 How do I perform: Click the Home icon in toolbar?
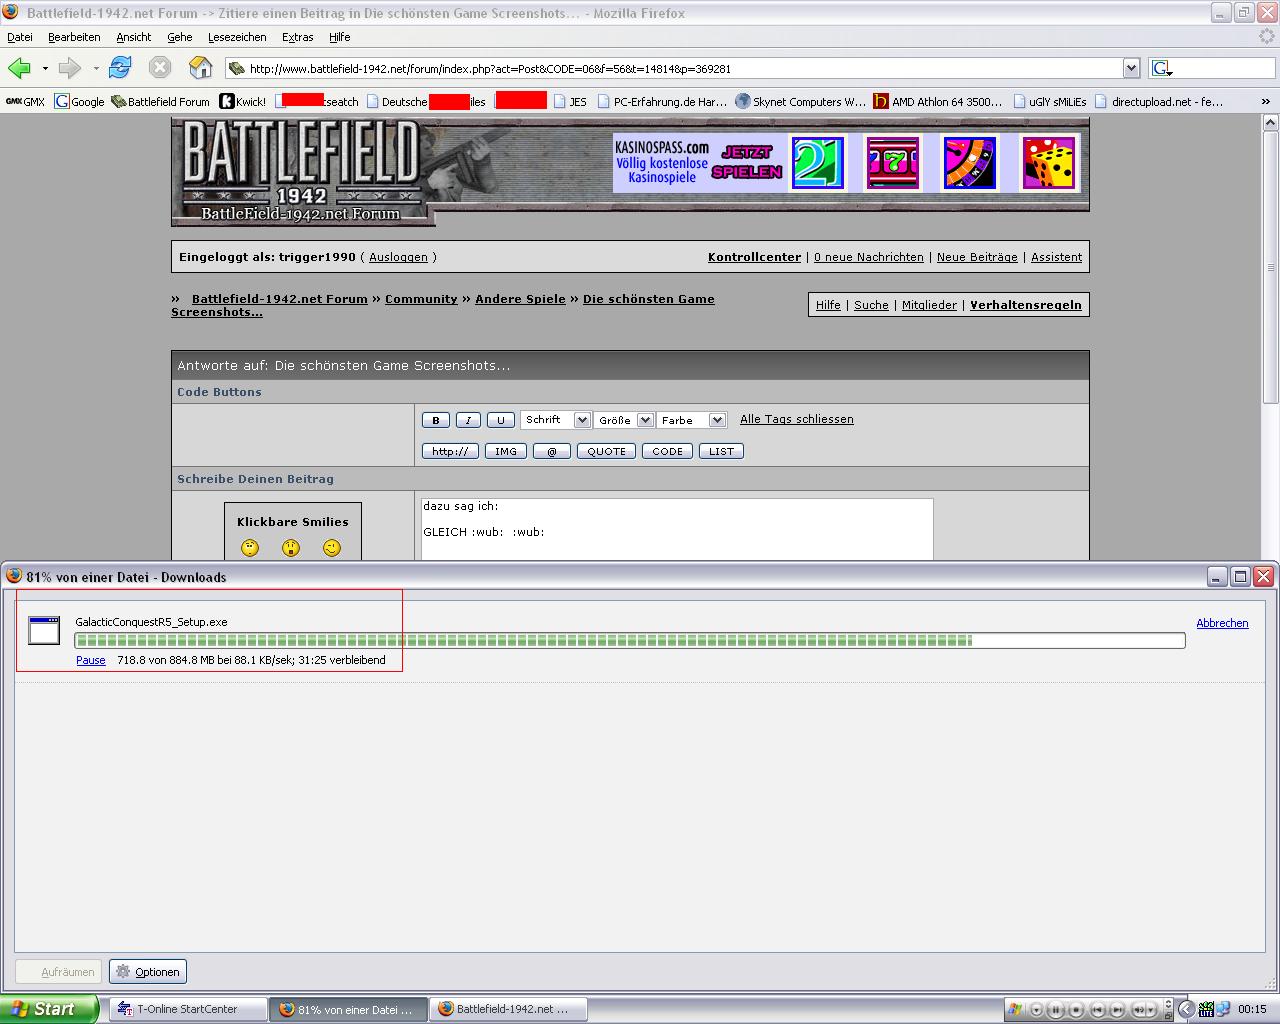coord(201,68)
